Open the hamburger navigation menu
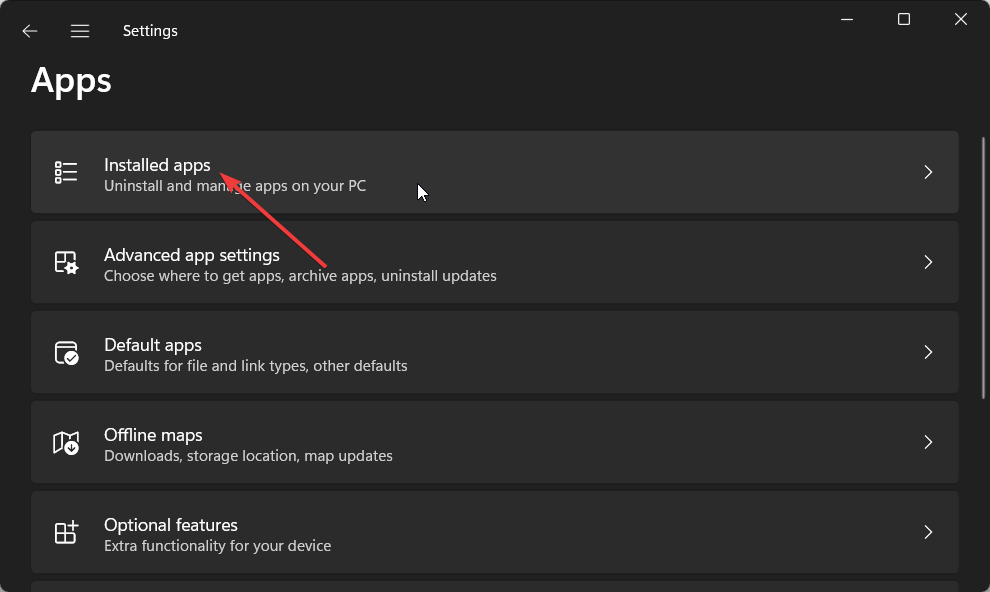This screenshot has height=592, width=990. click(80, 31)
